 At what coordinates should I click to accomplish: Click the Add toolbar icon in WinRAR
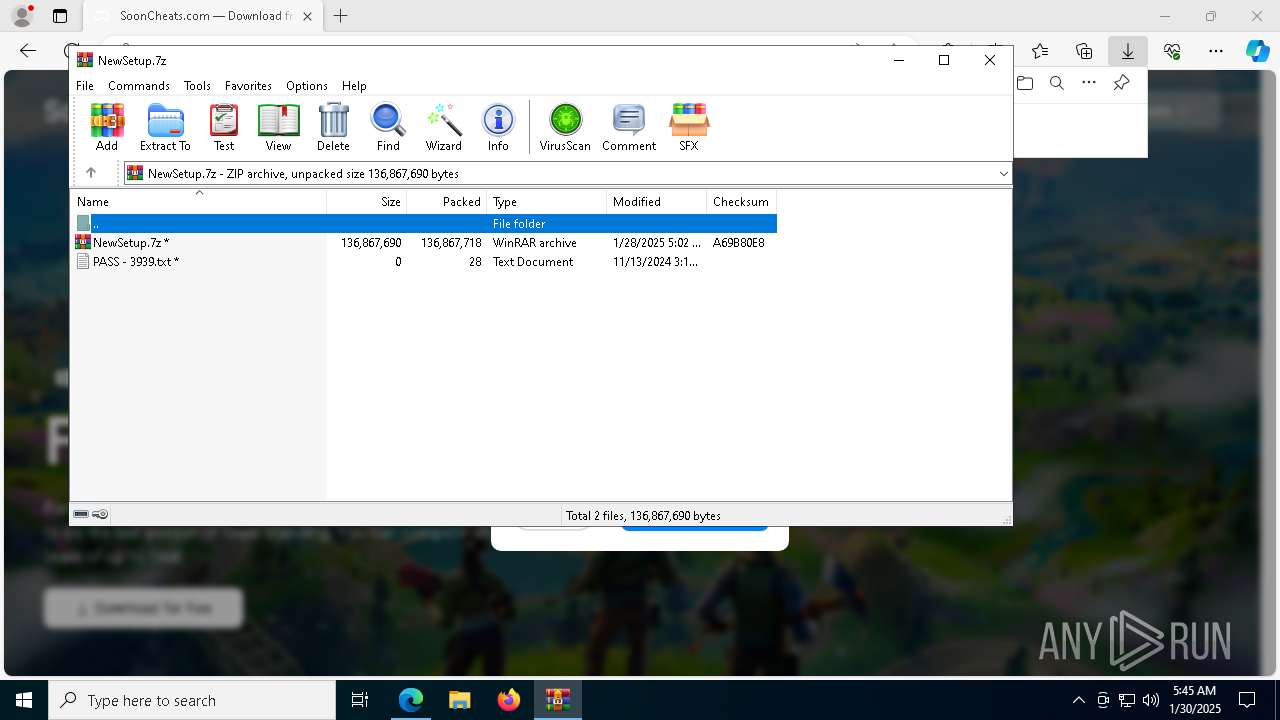107,127
